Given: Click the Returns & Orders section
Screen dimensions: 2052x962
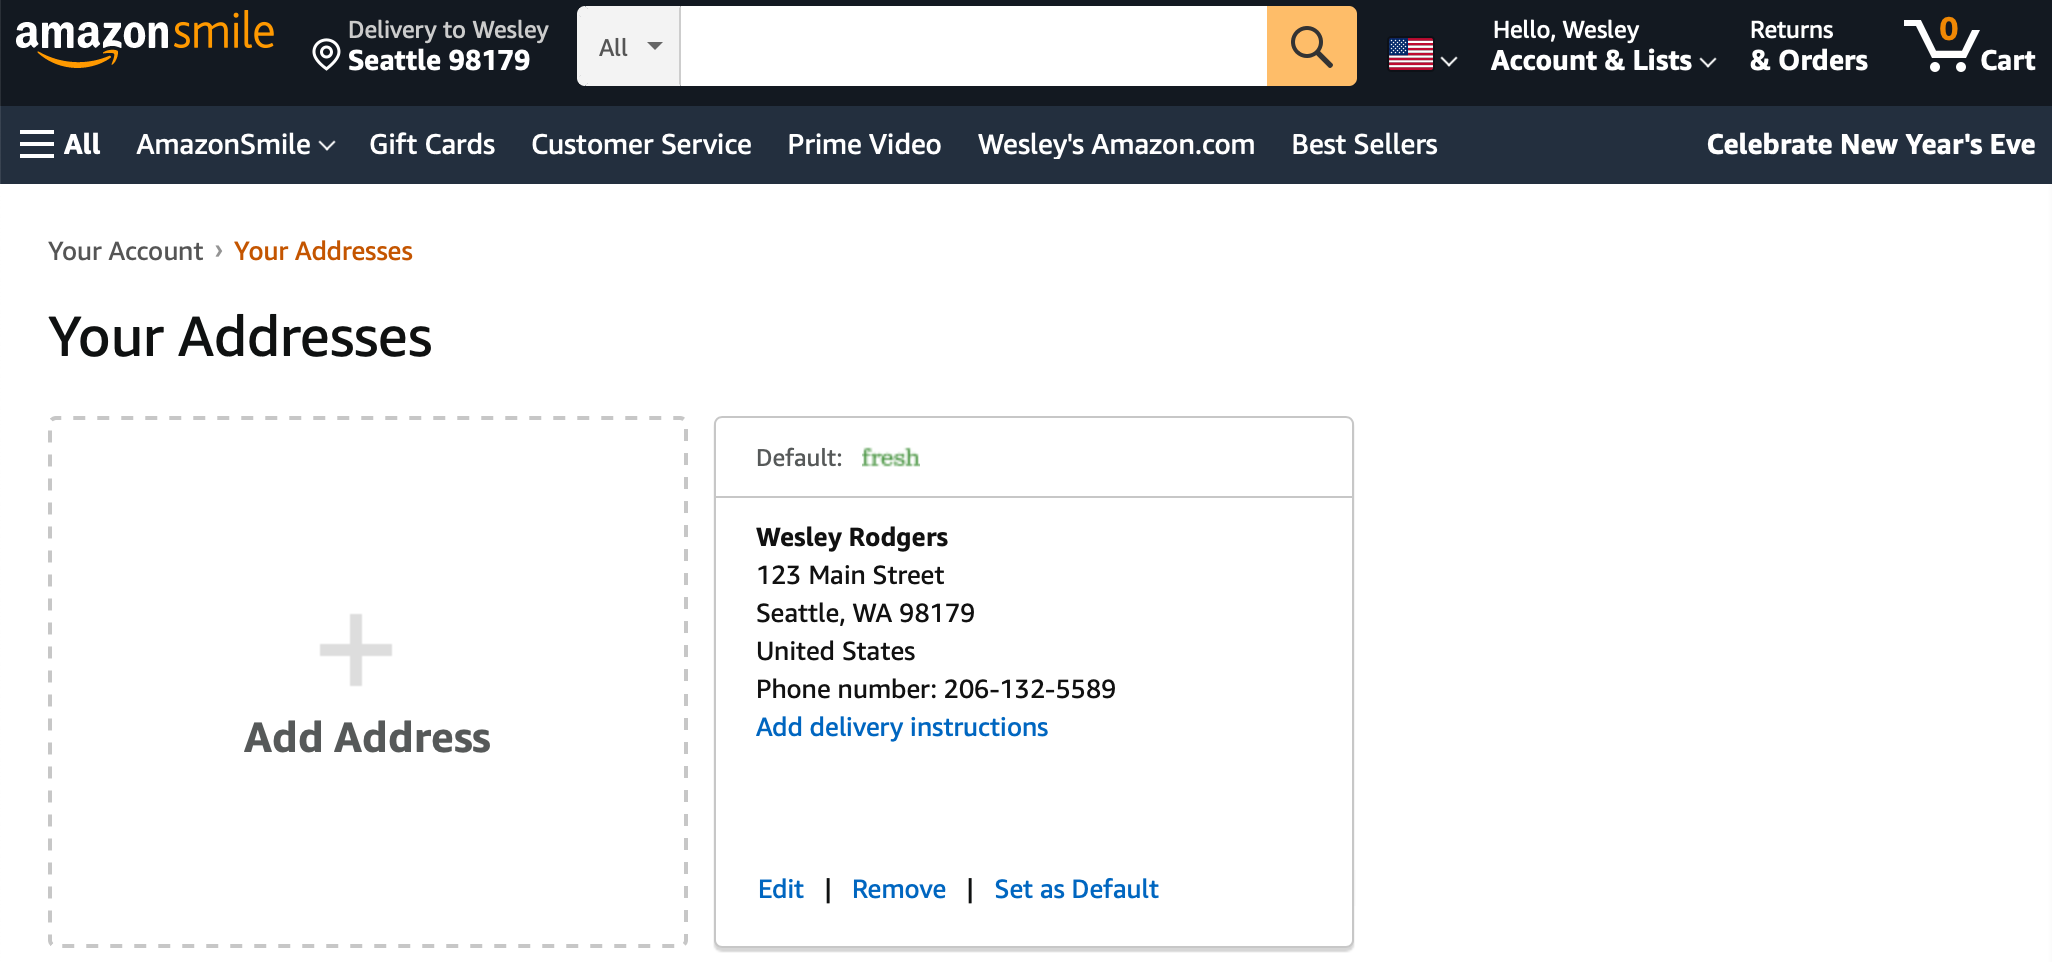Looking at the screenshot, I should [1806, 45].
